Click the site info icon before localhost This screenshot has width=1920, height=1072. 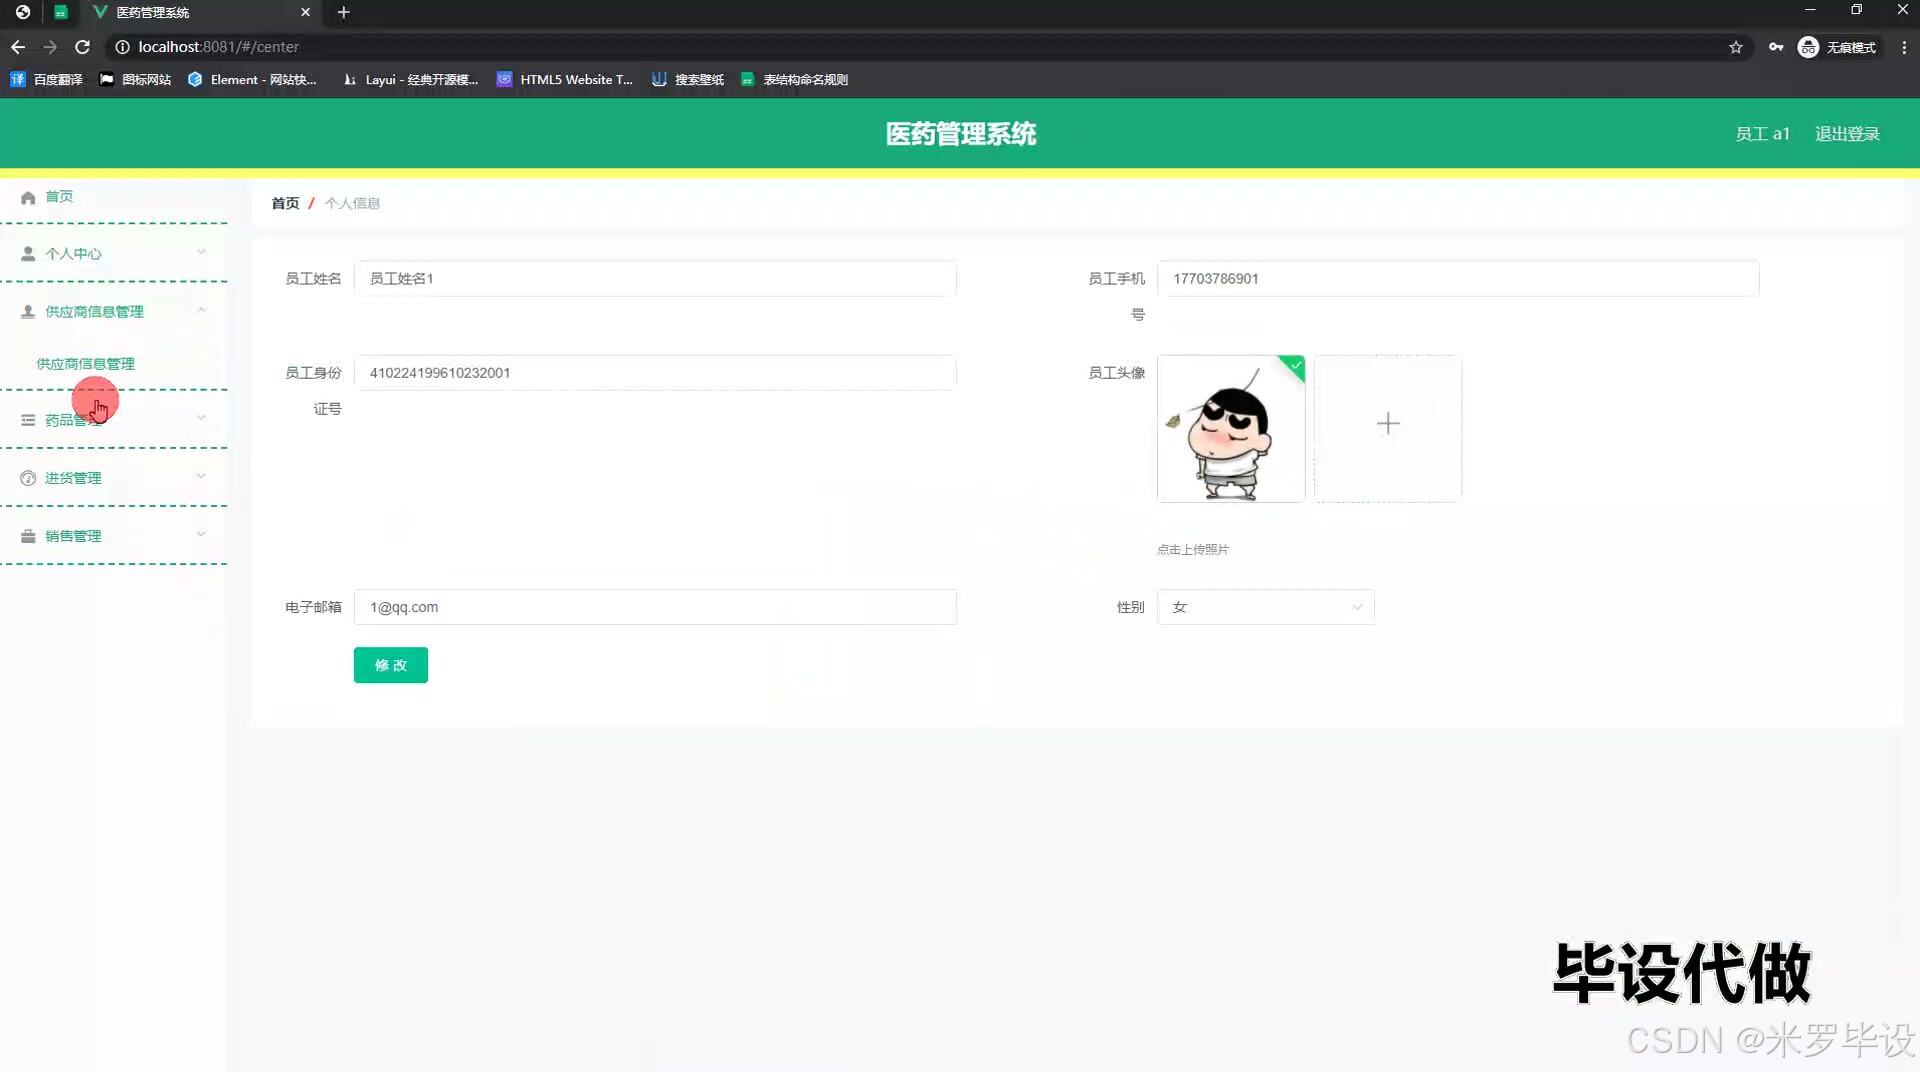click(122, 47)
